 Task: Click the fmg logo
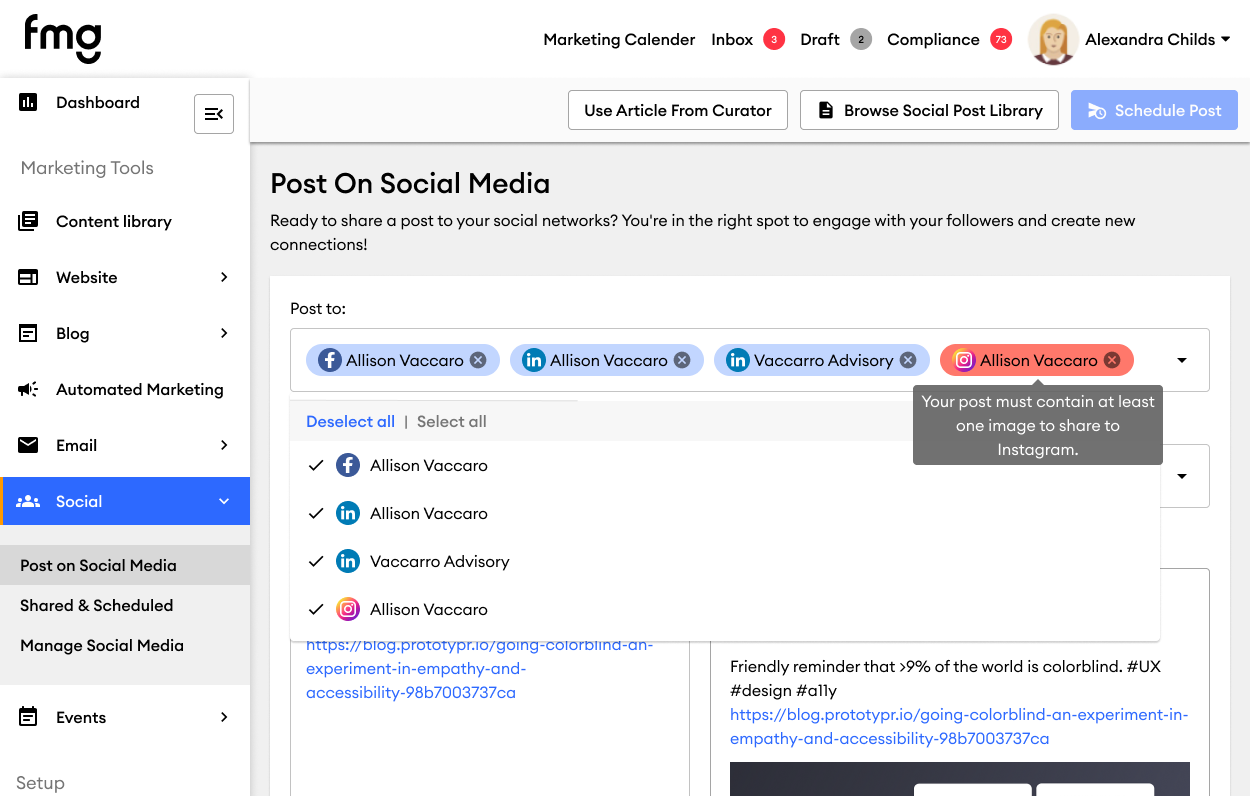pyautogui.click(x=63, y=39)
